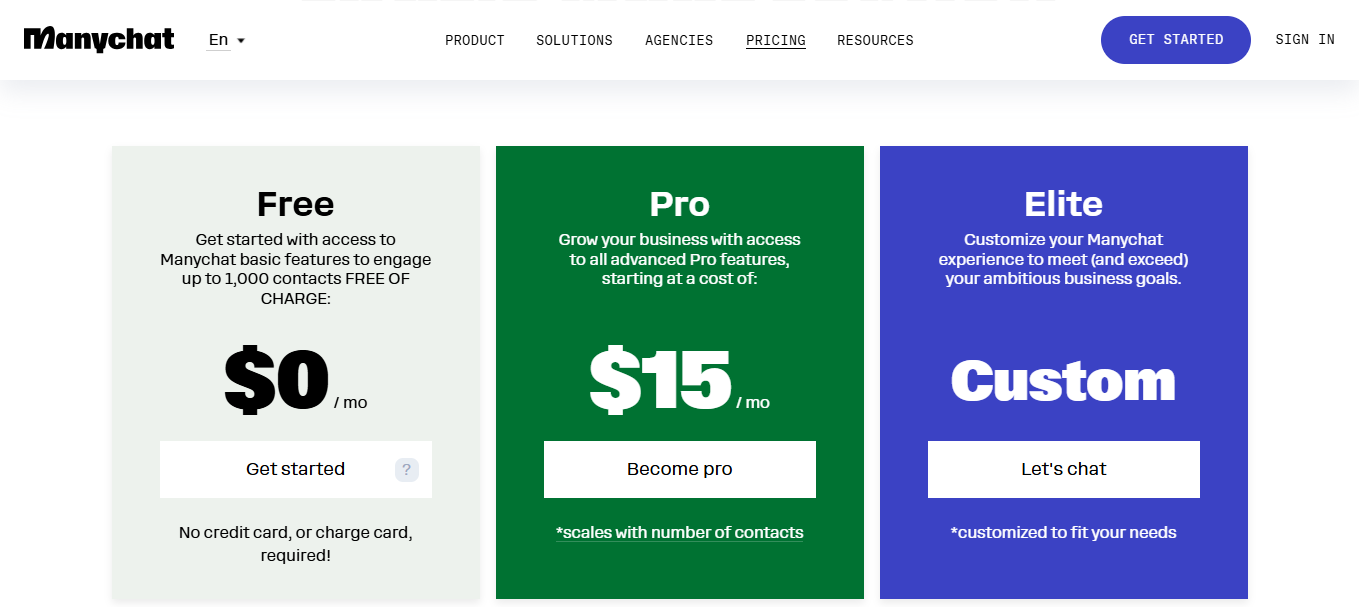This screenshot has width=1359, height=607.
Task: Open the En language dropdown
Action: [x=227, y=41]
